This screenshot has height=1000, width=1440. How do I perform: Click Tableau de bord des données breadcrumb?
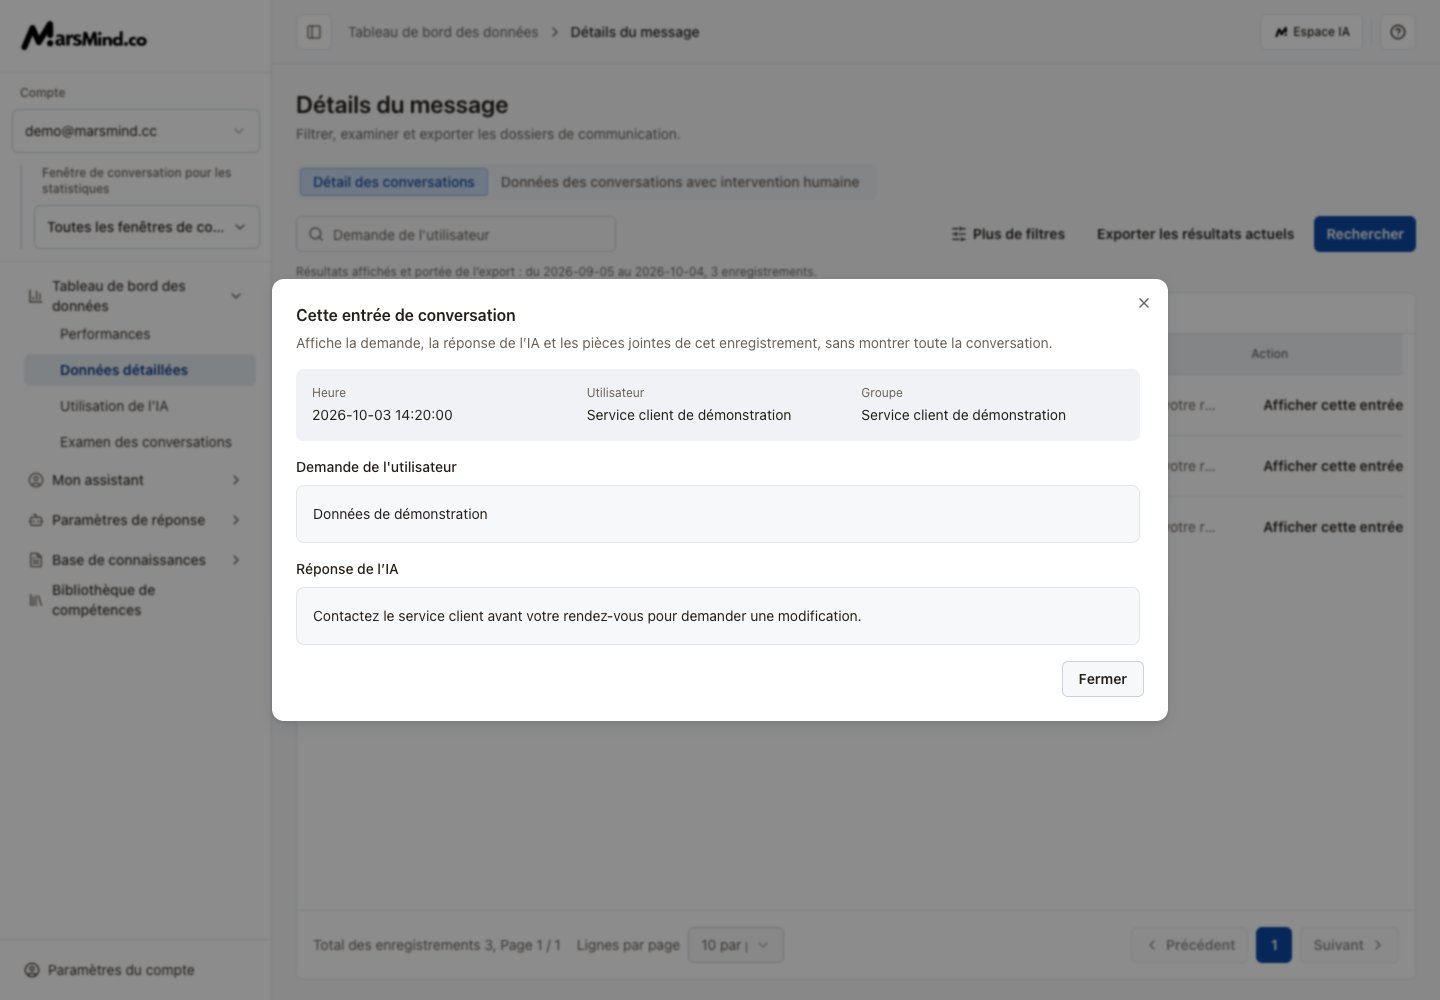tap(443, 32)
